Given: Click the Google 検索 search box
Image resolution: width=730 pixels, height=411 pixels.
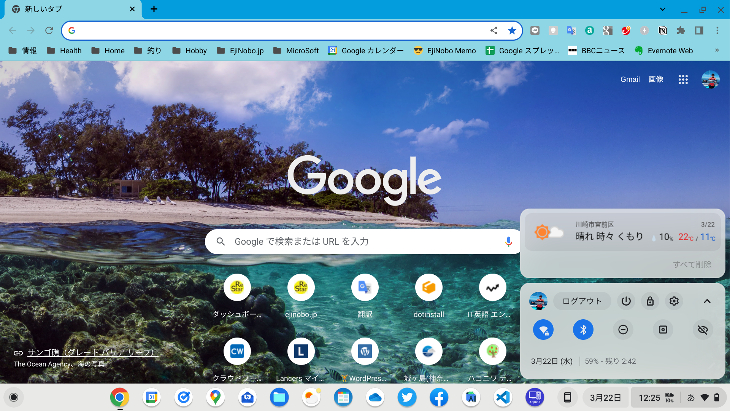Looking at the screenshot, I should pyautogui.click(x=363, y=242).
